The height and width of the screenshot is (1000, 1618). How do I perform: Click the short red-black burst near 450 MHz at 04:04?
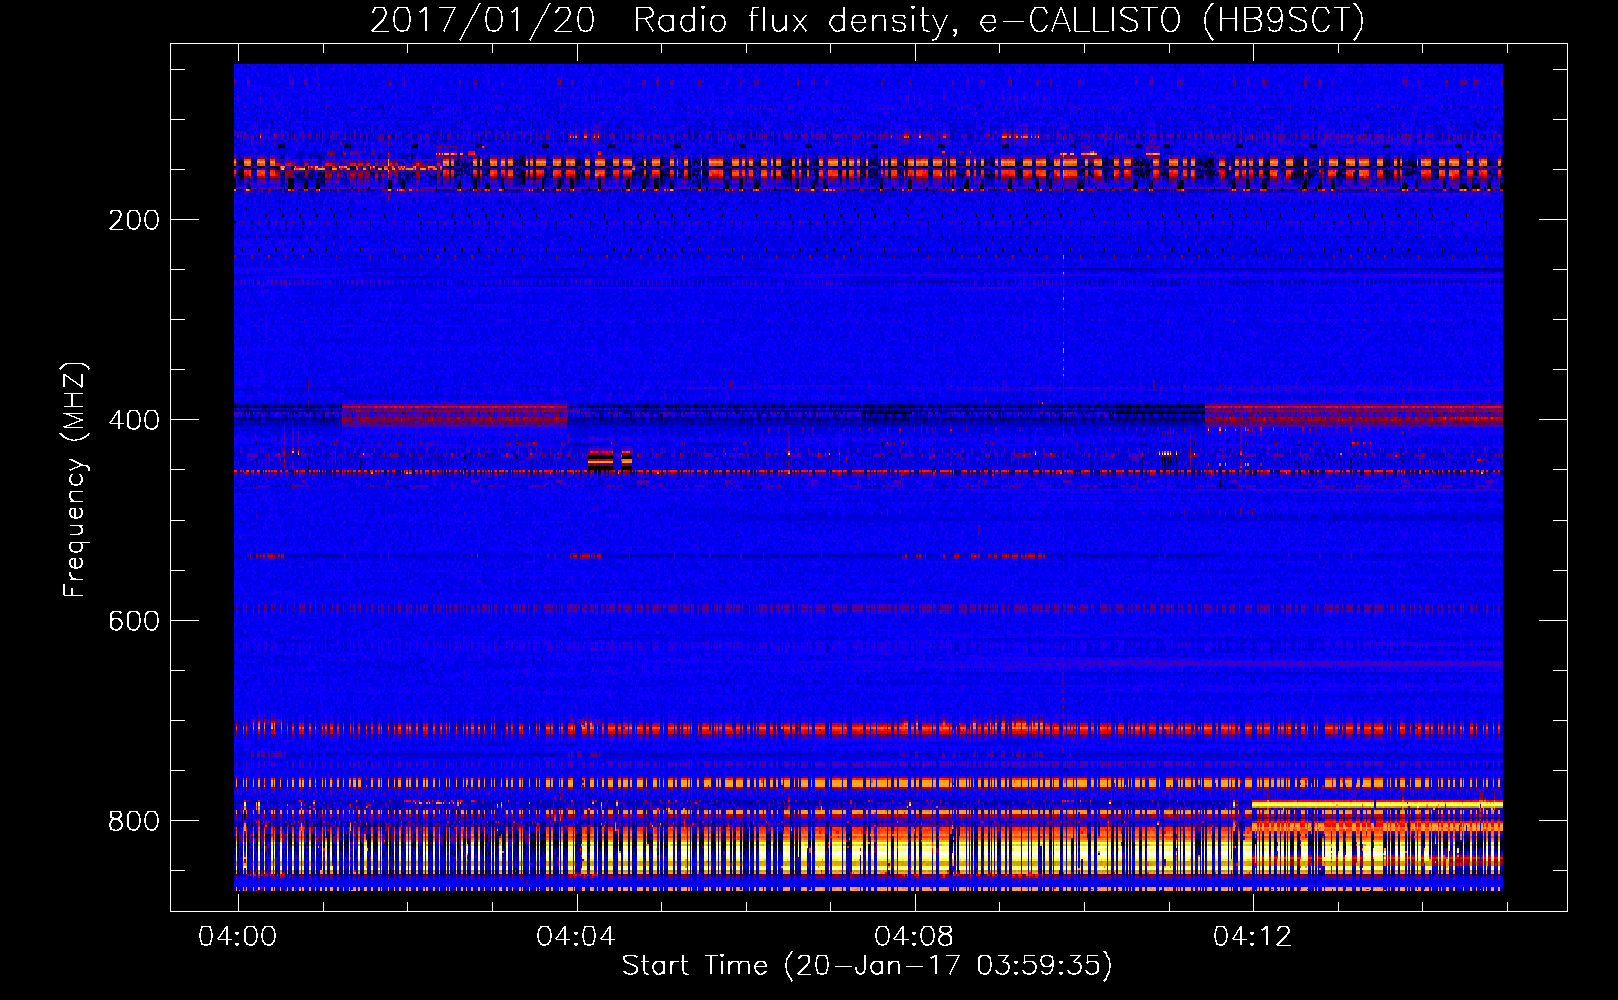(609, 460)
